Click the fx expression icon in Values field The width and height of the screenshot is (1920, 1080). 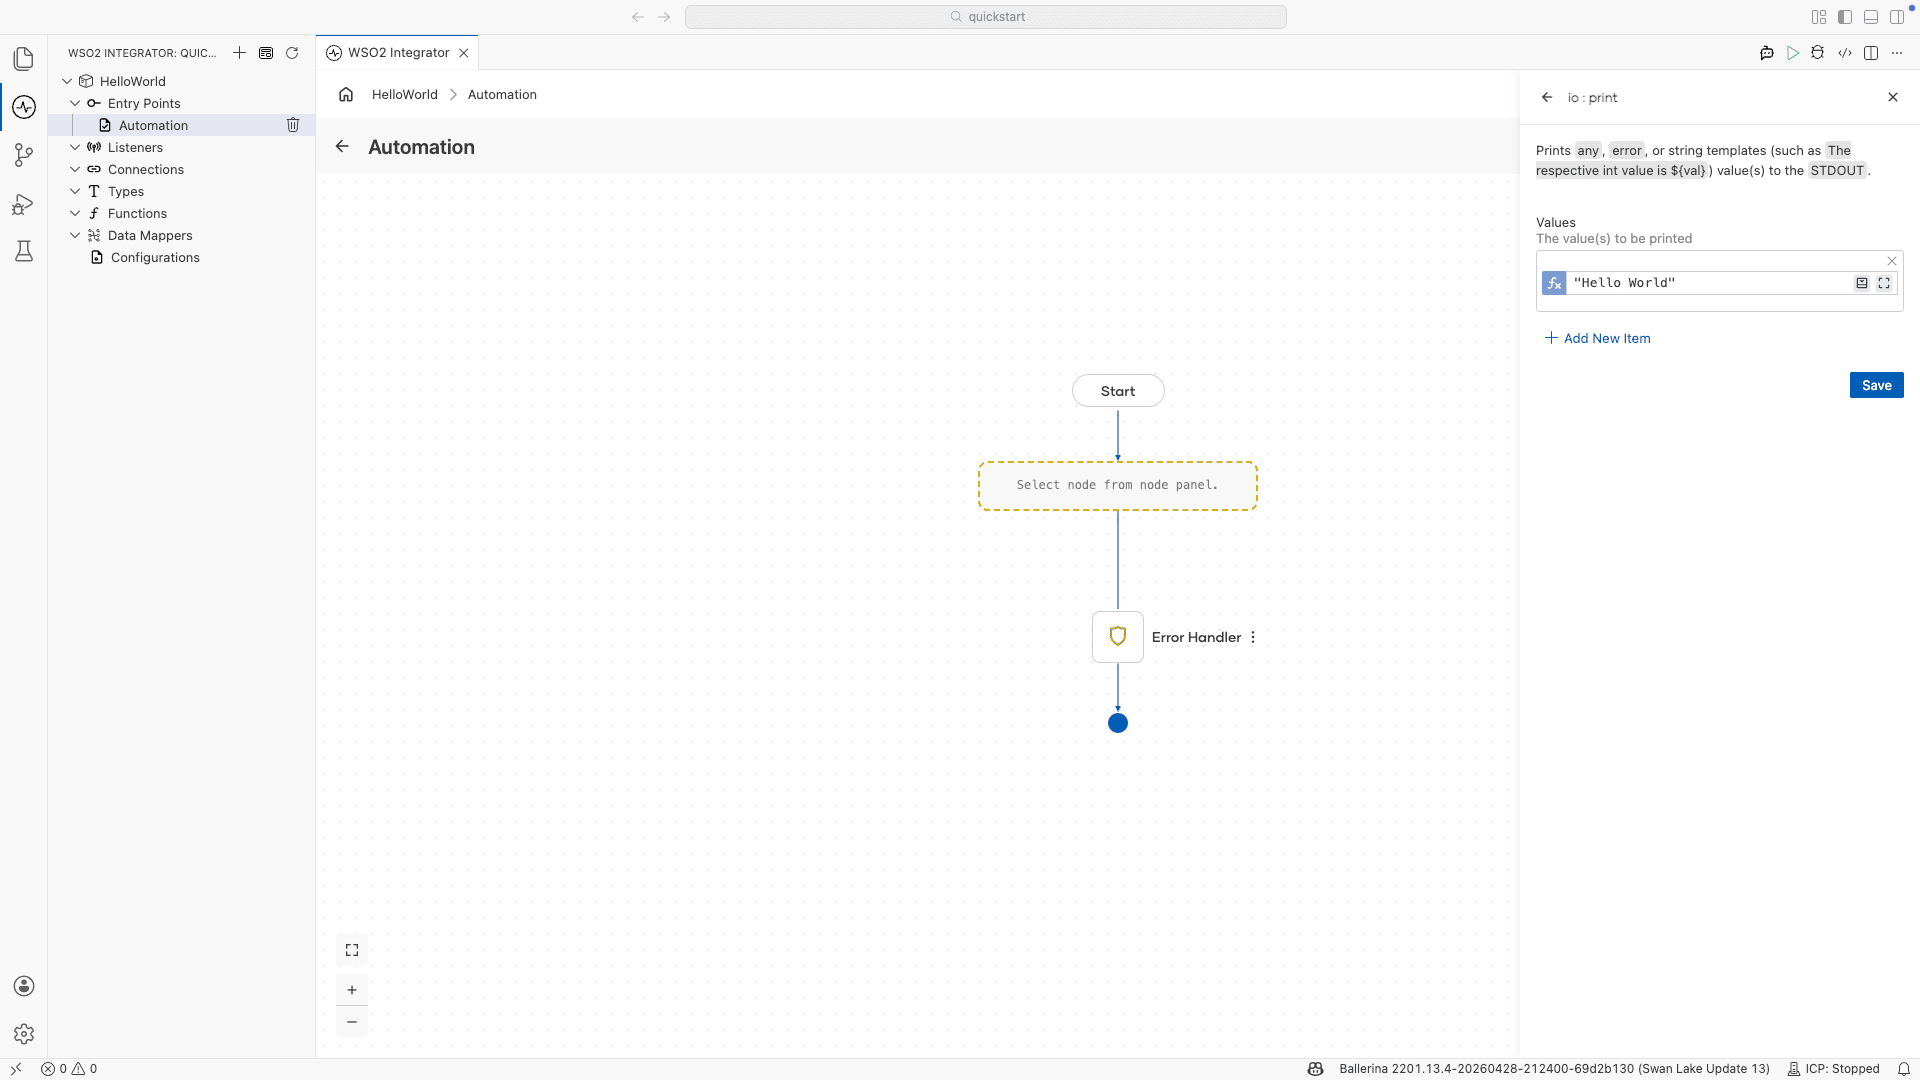1554,283
